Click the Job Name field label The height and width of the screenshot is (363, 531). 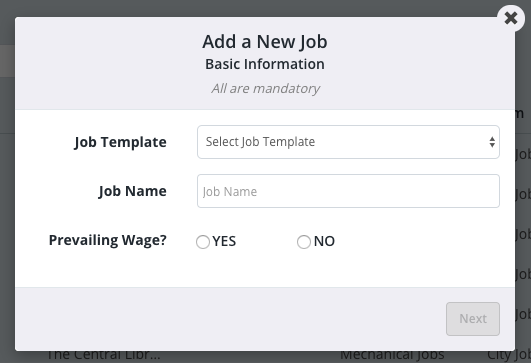click(133, 191)
